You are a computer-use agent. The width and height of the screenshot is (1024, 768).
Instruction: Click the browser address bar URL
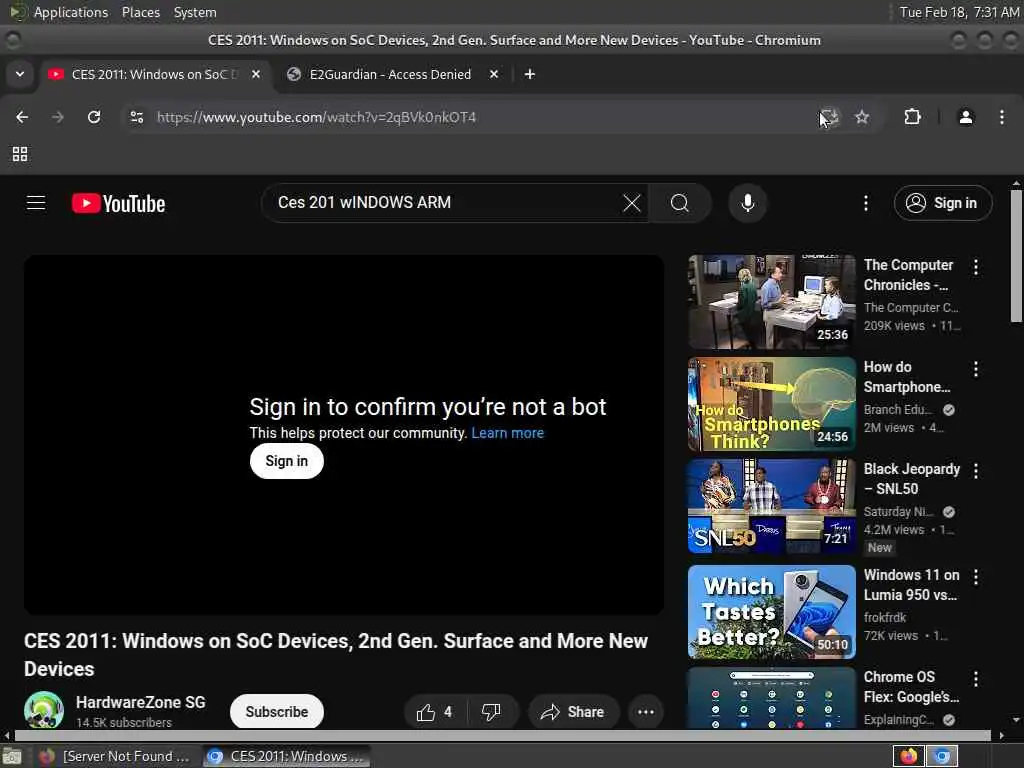pyautogui.click(x=317, y=118)
